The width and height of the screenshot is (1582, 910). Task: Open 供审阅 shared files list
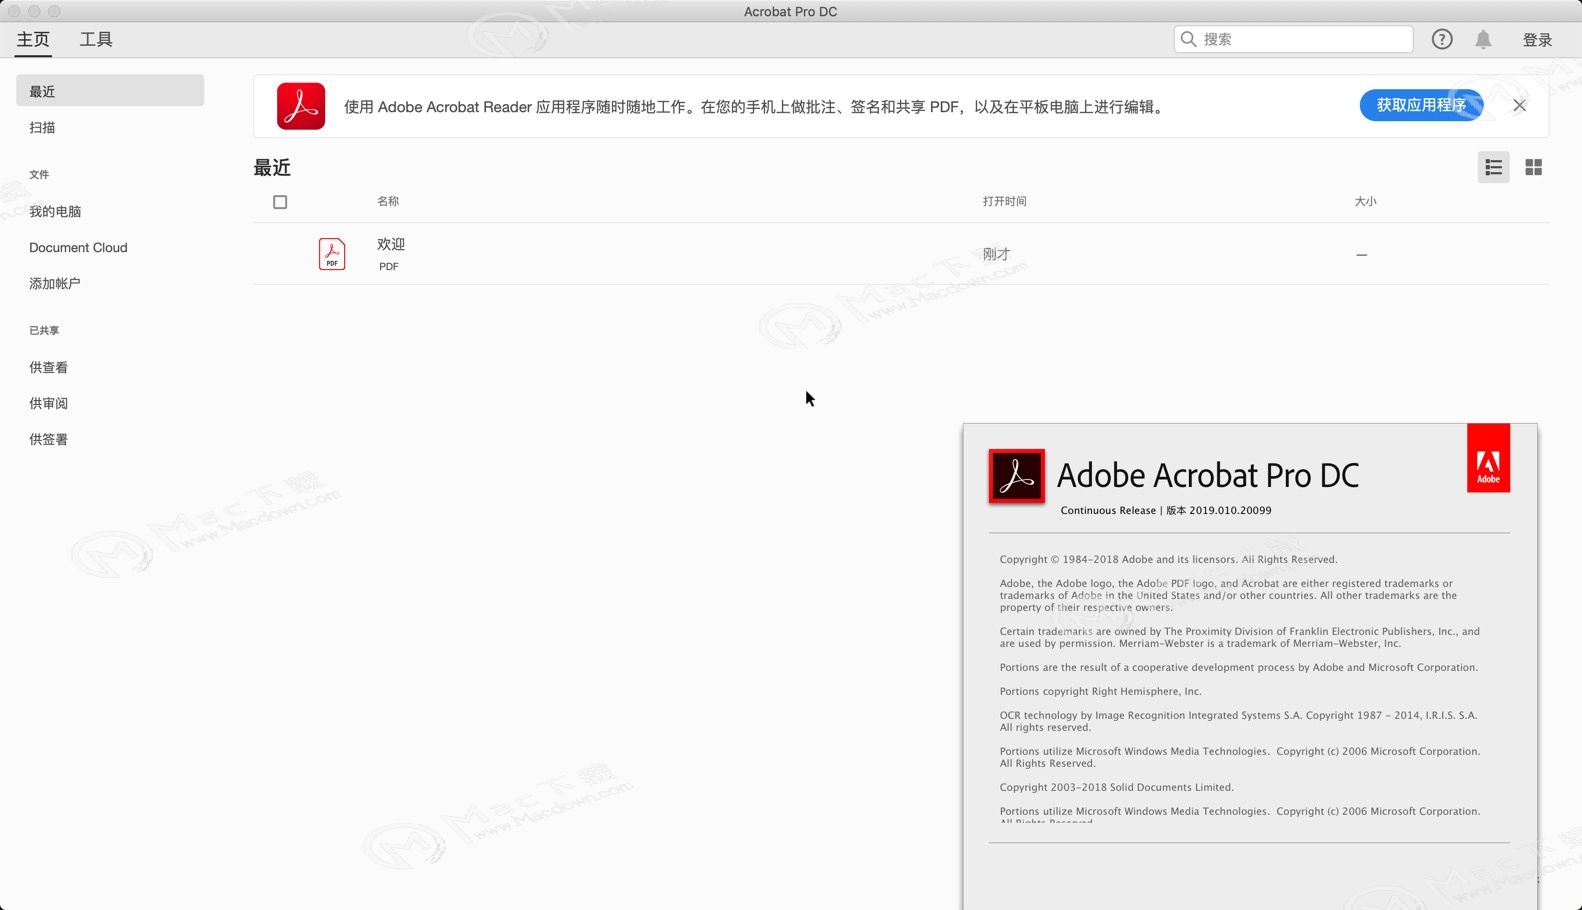48,403
